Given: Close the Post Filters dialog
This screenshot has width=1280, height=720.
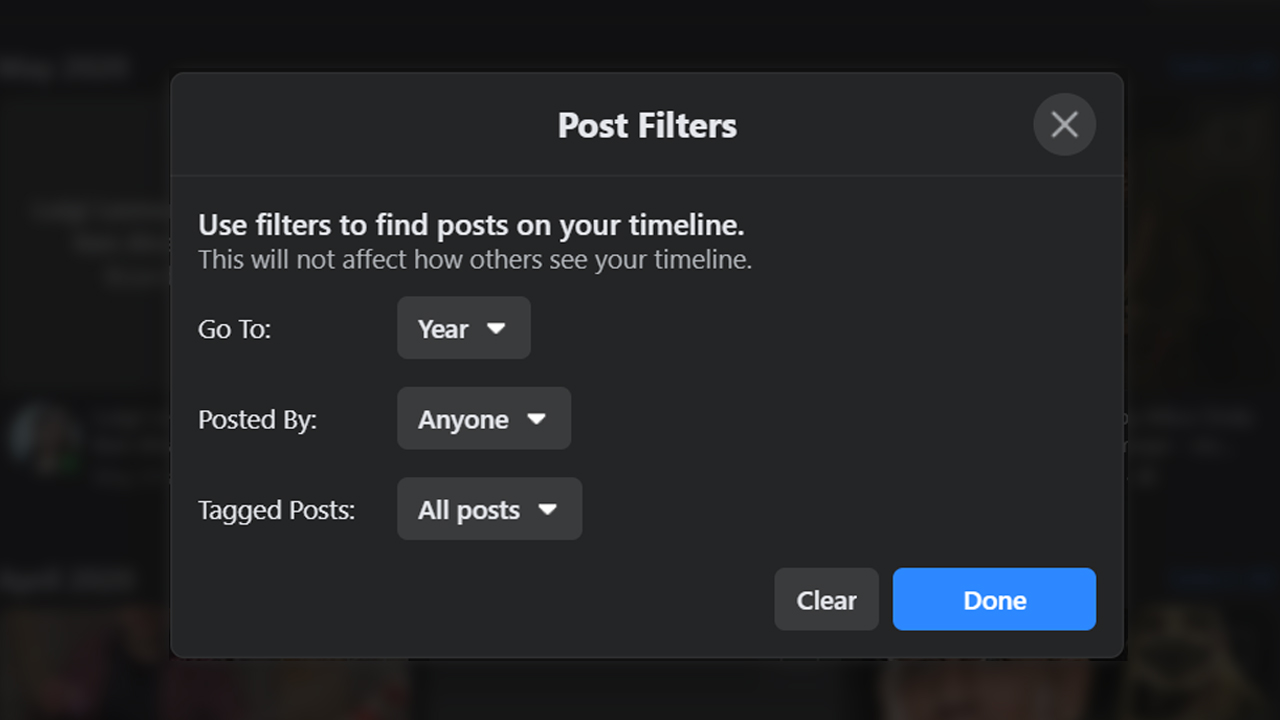Looking at the screenshot, I should [x=1064, y=124].
